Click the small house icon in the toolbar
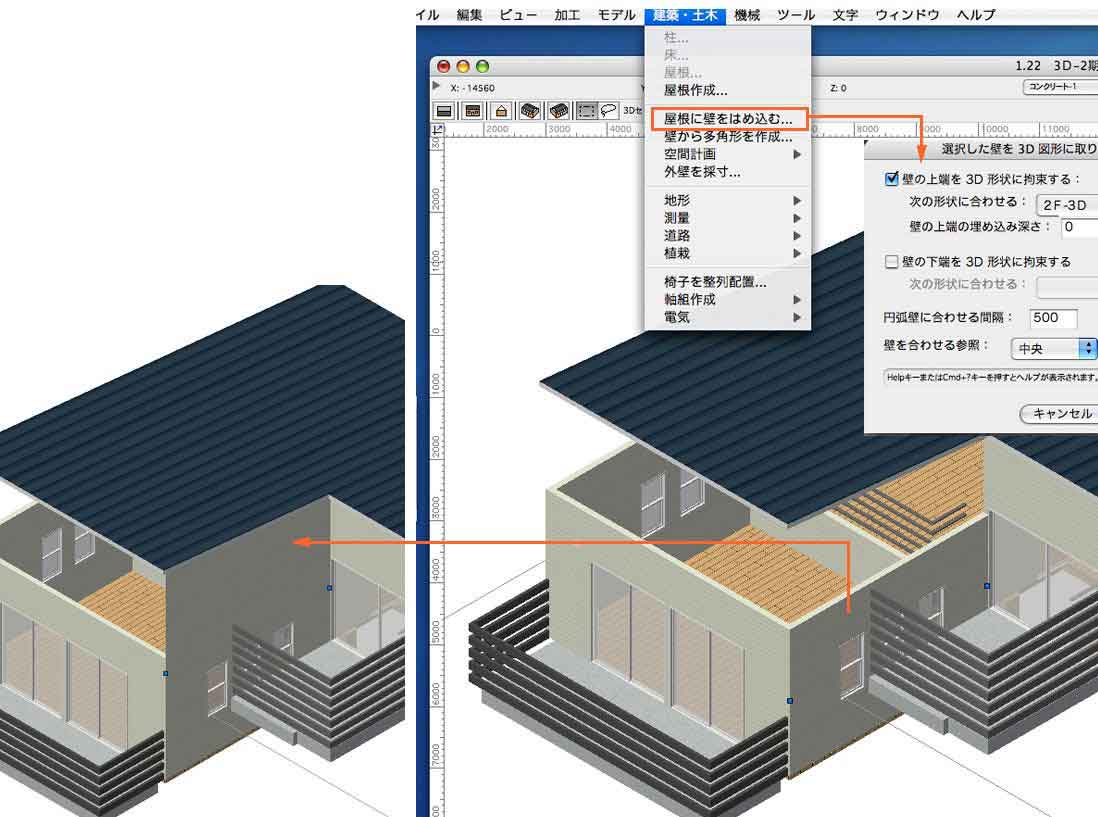 [x=501, y=111]
